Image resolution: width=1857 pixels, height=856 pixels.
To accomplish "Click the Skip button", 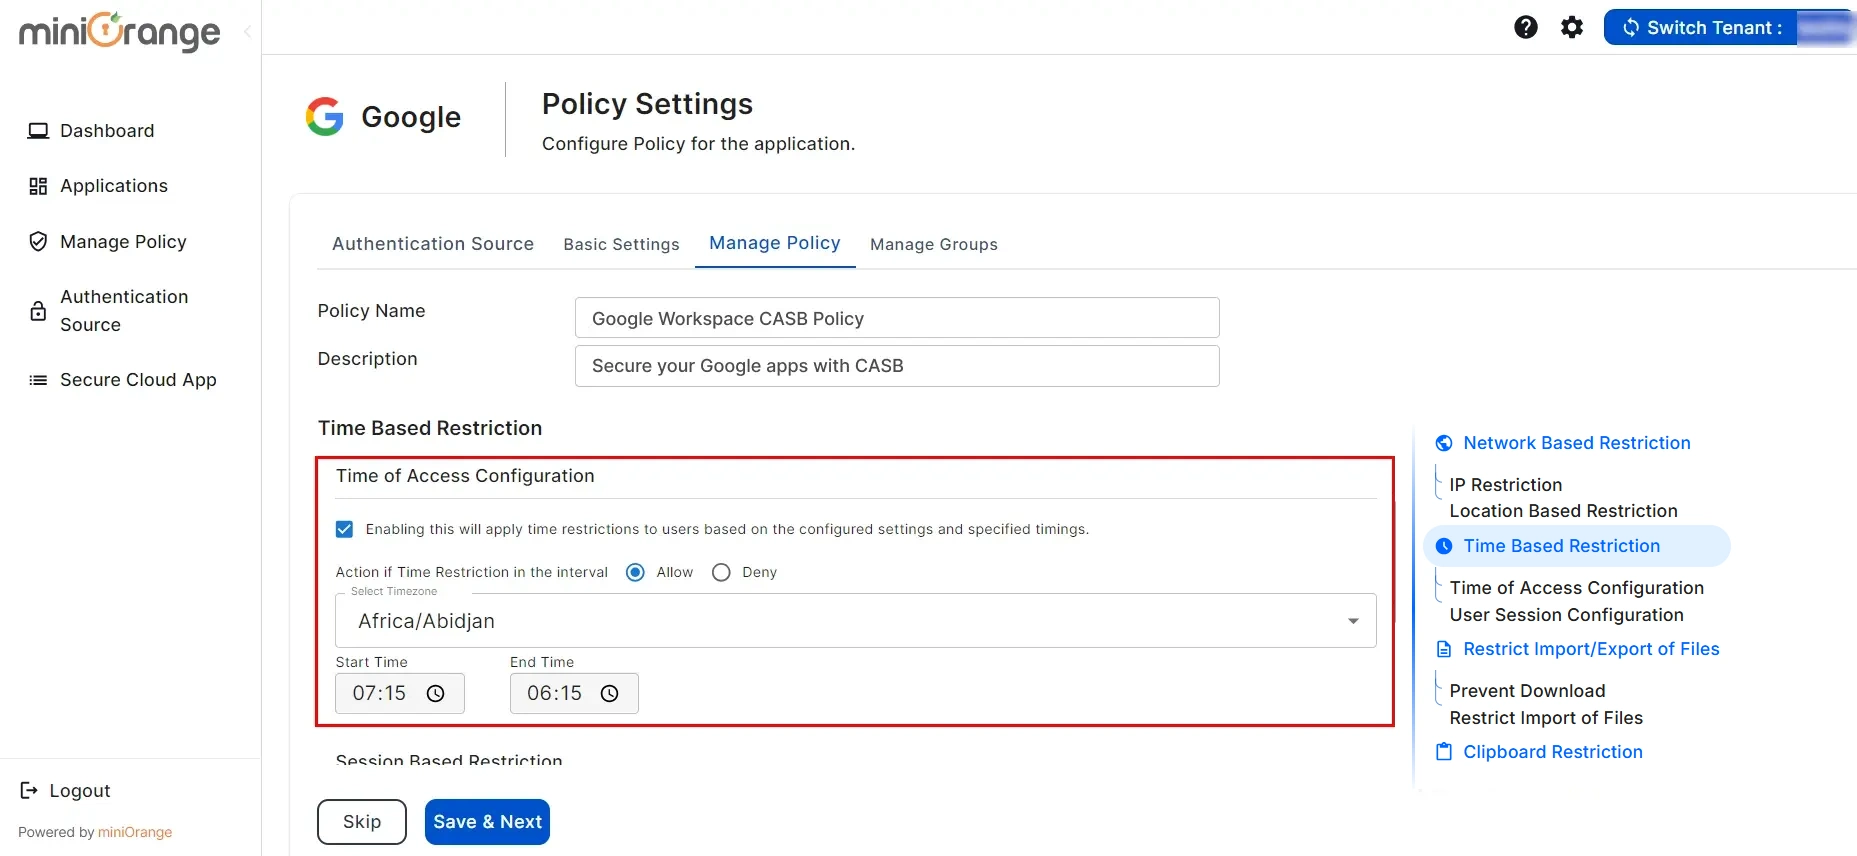I will coord(362,822).
